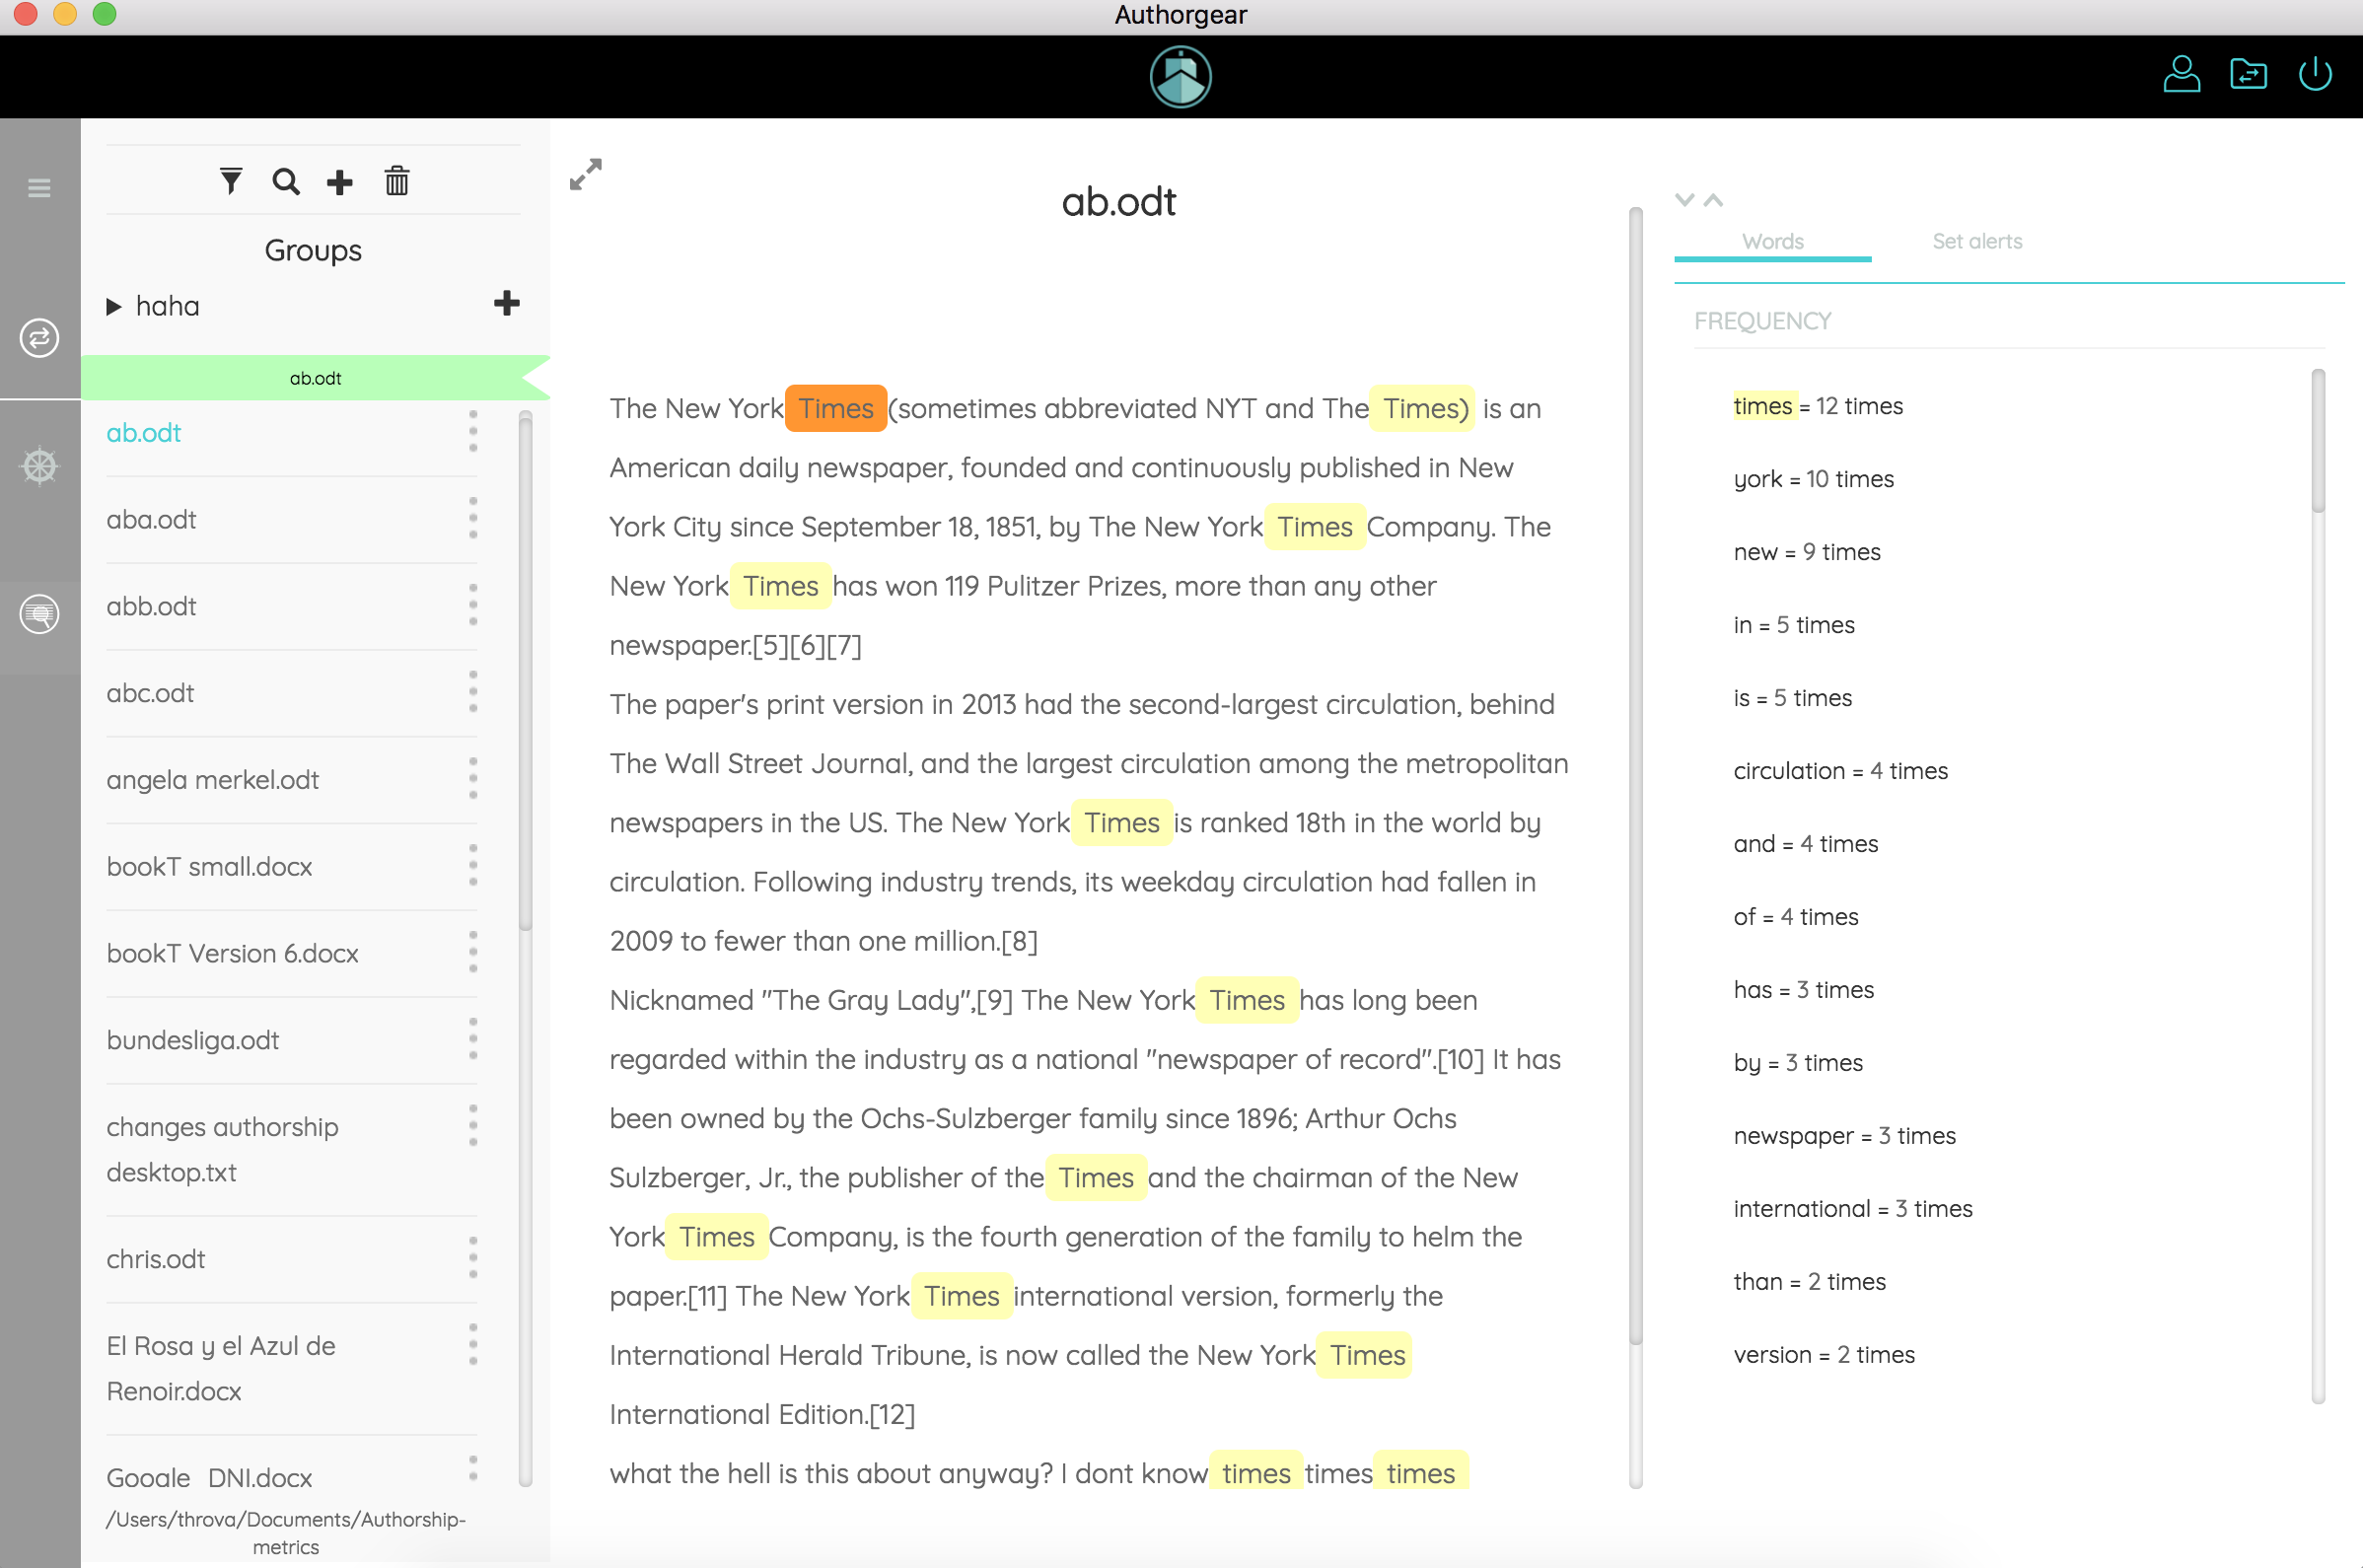Click the Authorgear logo

[1181, 77]
